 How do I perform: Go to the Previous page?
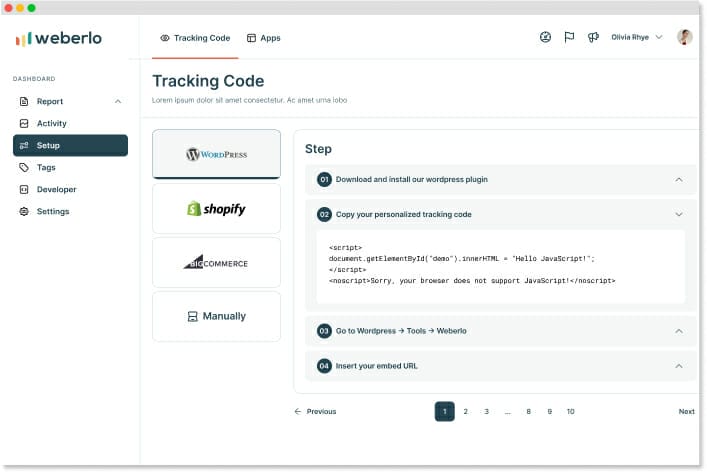click(x=315, y=412)
